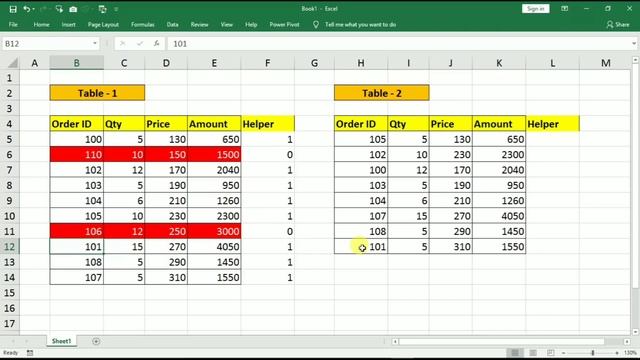Click the Cancel X icon in formula bar
The height and width of the screenshot is (360, 640).
tap(122, 44)
